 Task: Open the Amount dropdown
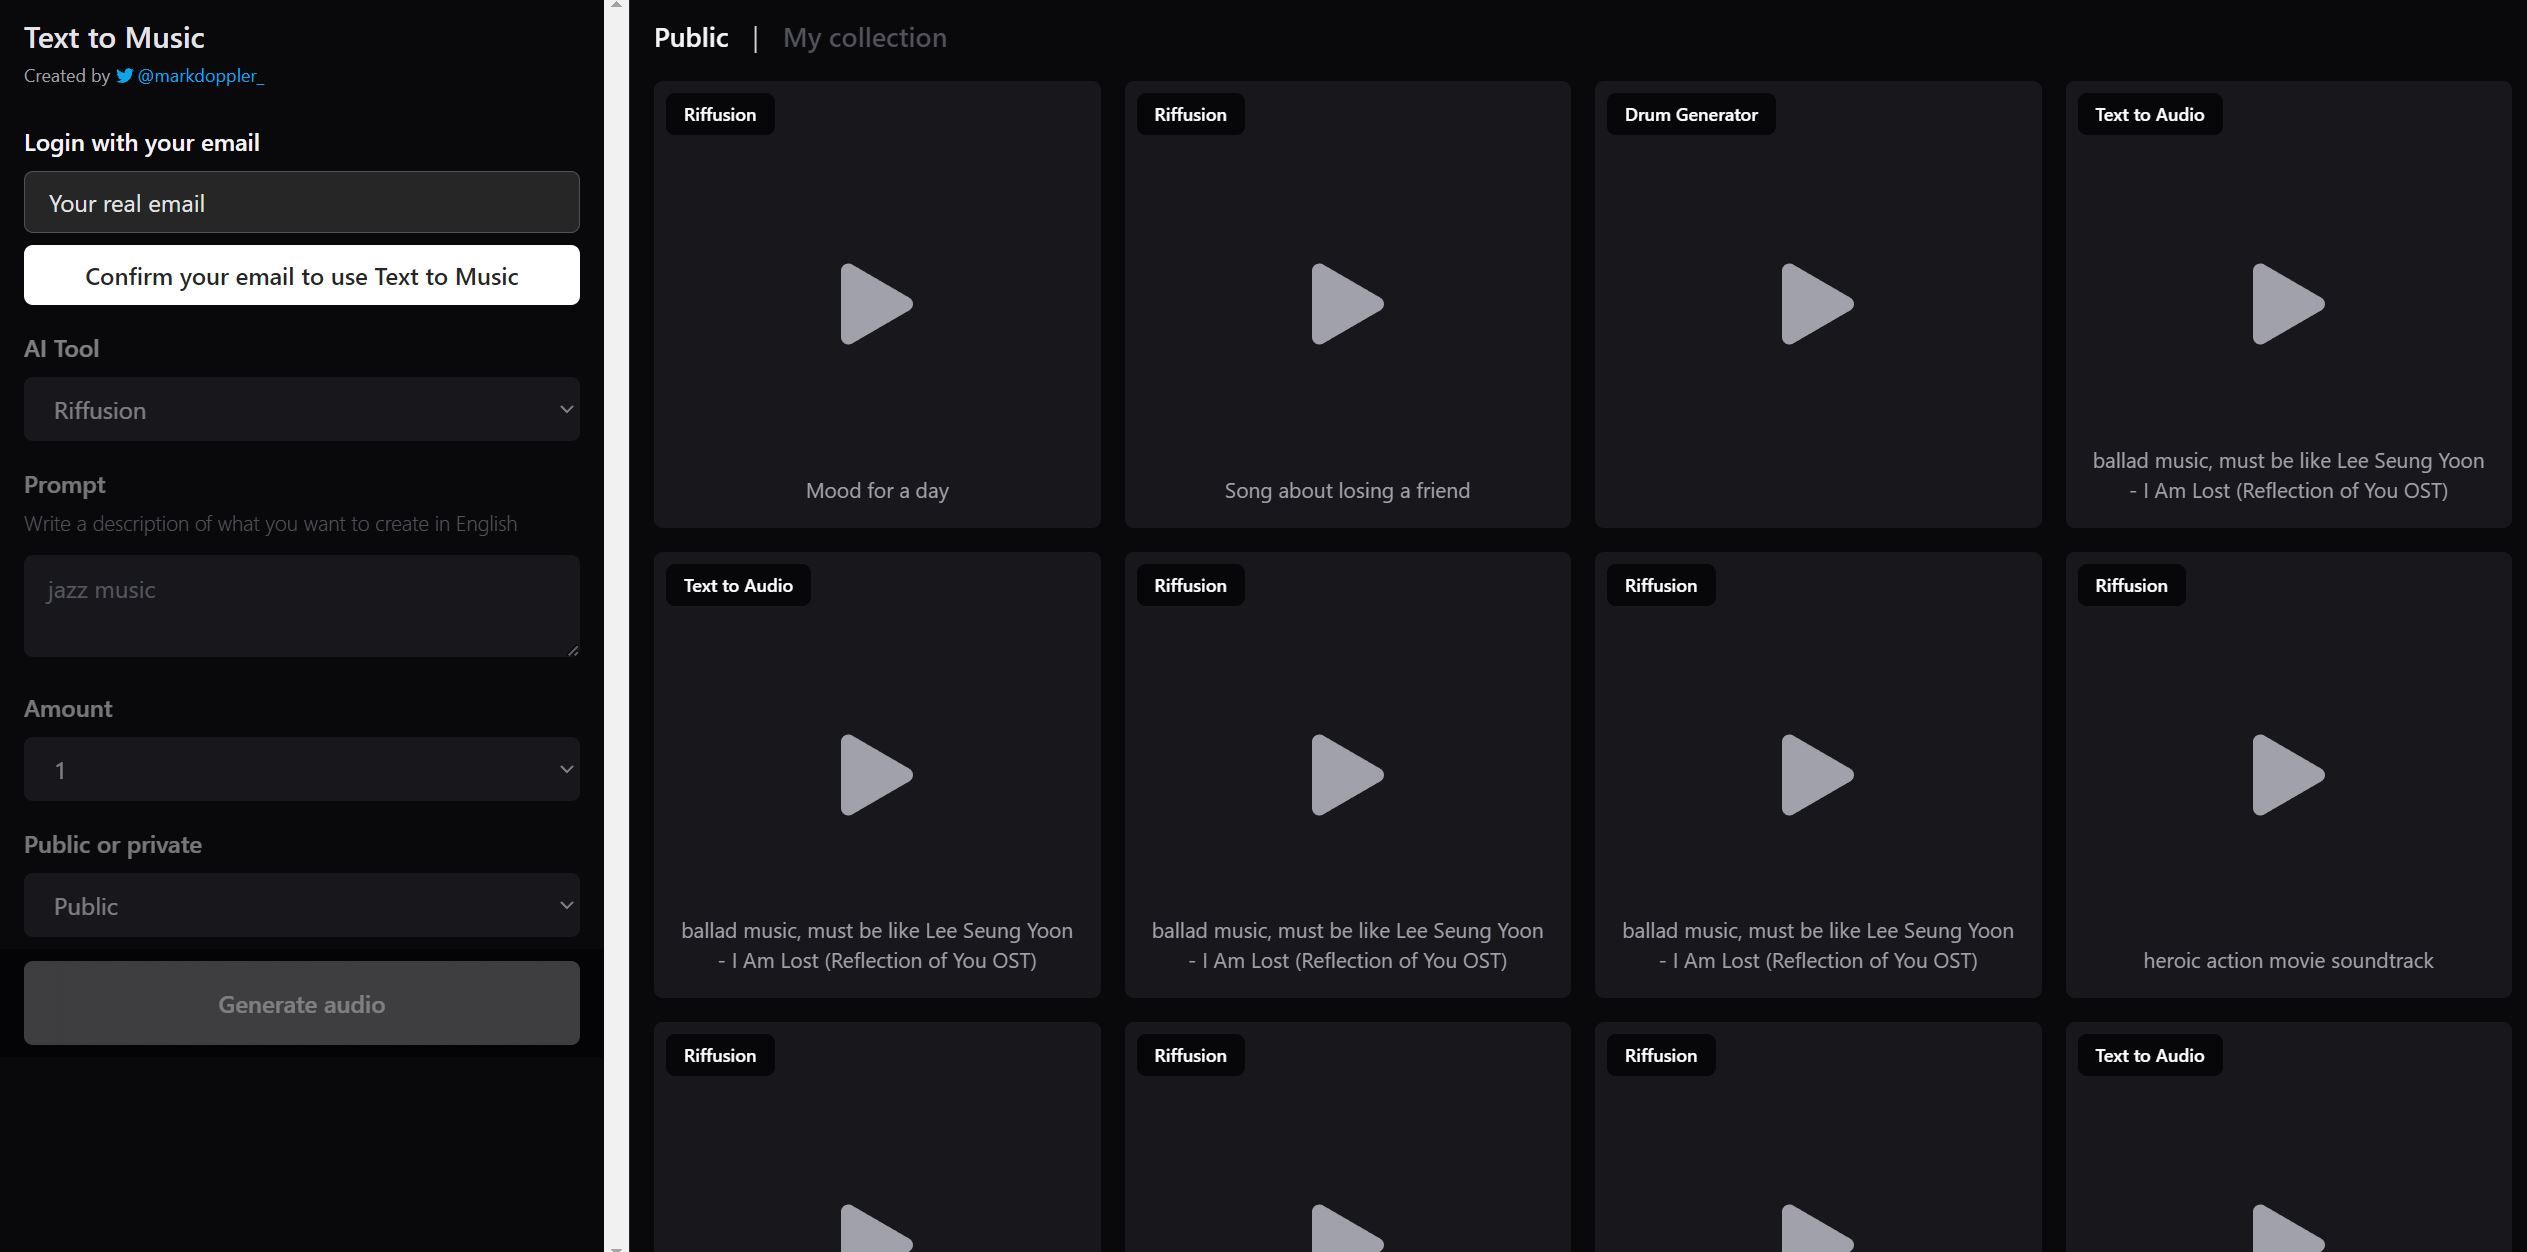coord(301,769)
